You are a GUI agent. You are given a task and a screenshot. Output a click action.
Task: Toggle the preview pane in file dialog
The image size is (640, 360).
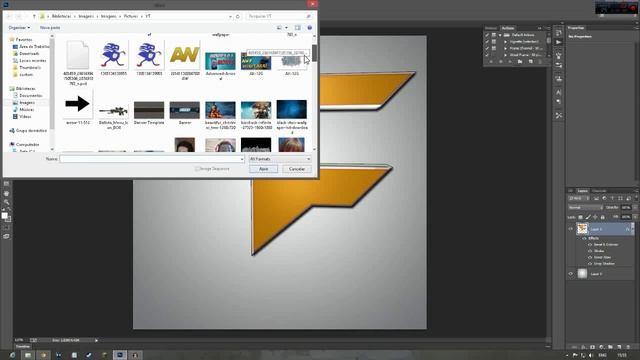click(x=298, y=27)
